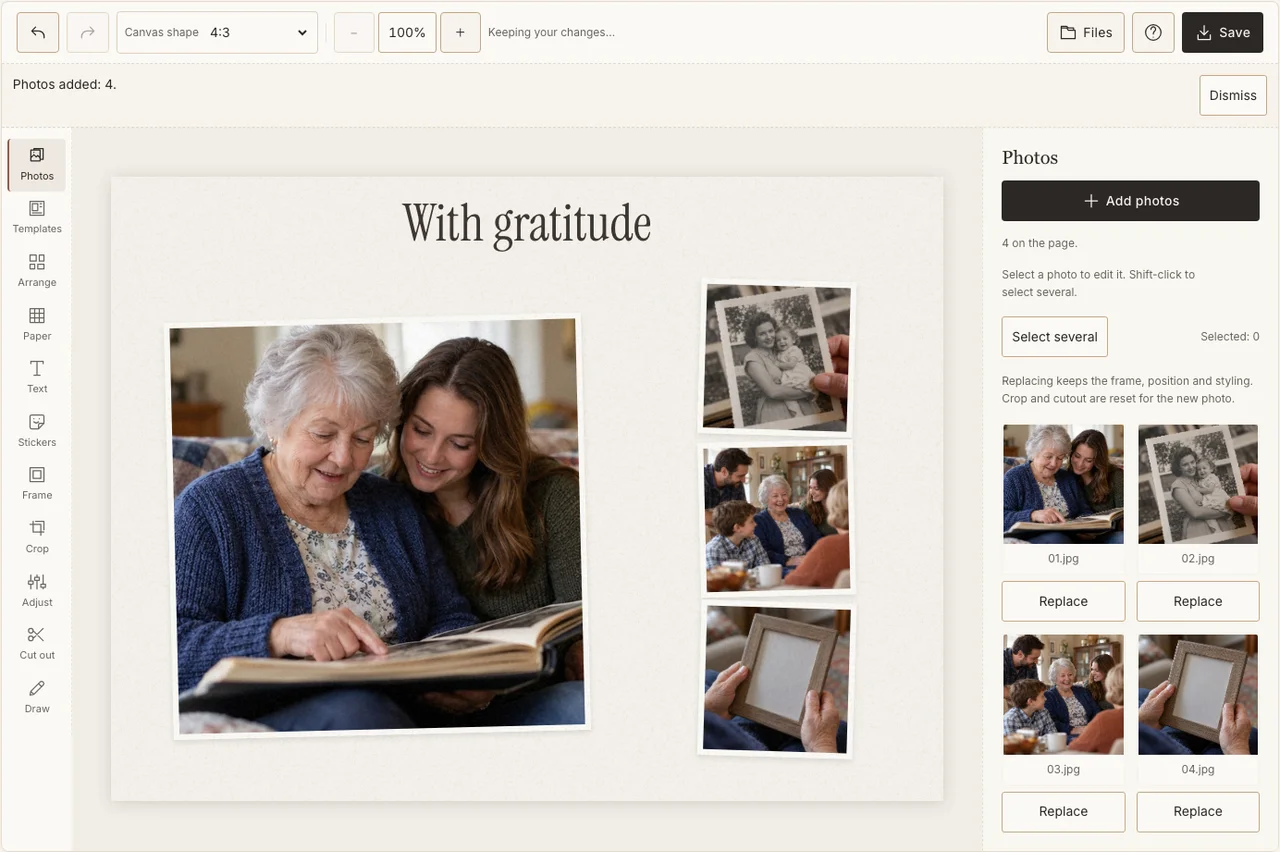Open the Files button

click(1086, 32)
